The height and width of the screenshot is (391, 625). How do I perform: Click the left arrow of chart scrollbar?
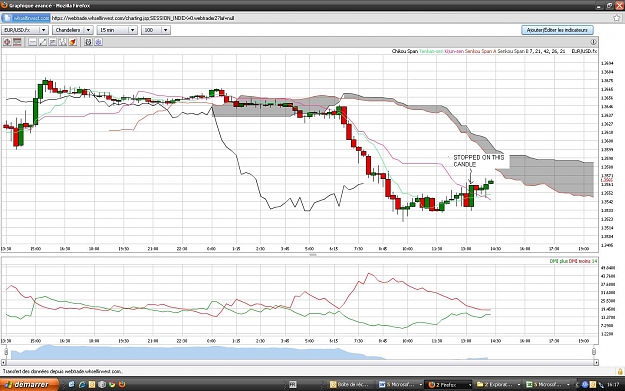point(4,362)
